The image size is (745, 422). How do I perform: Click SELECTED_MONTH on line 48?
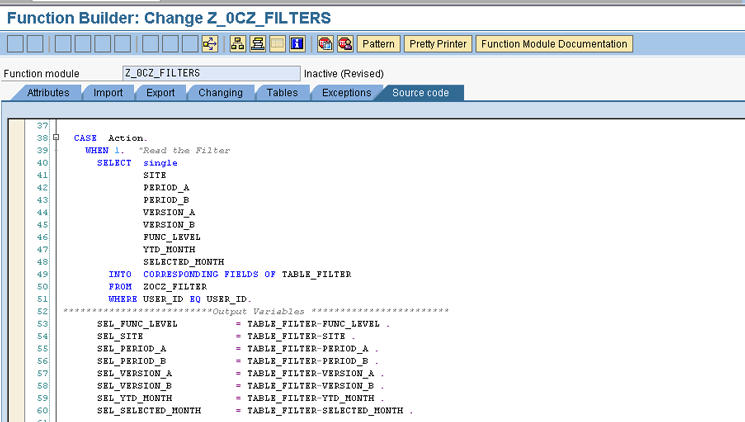184,262
